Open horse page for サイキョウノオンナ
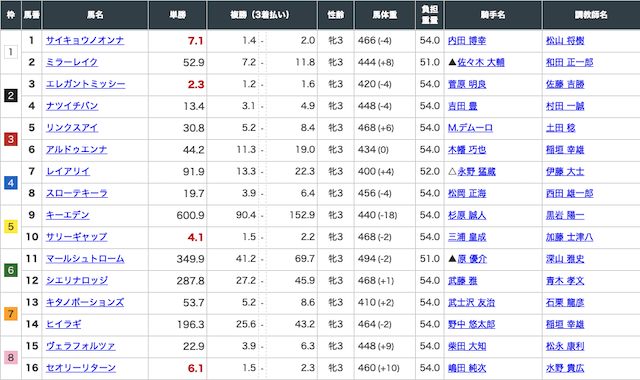 point(85,40)
